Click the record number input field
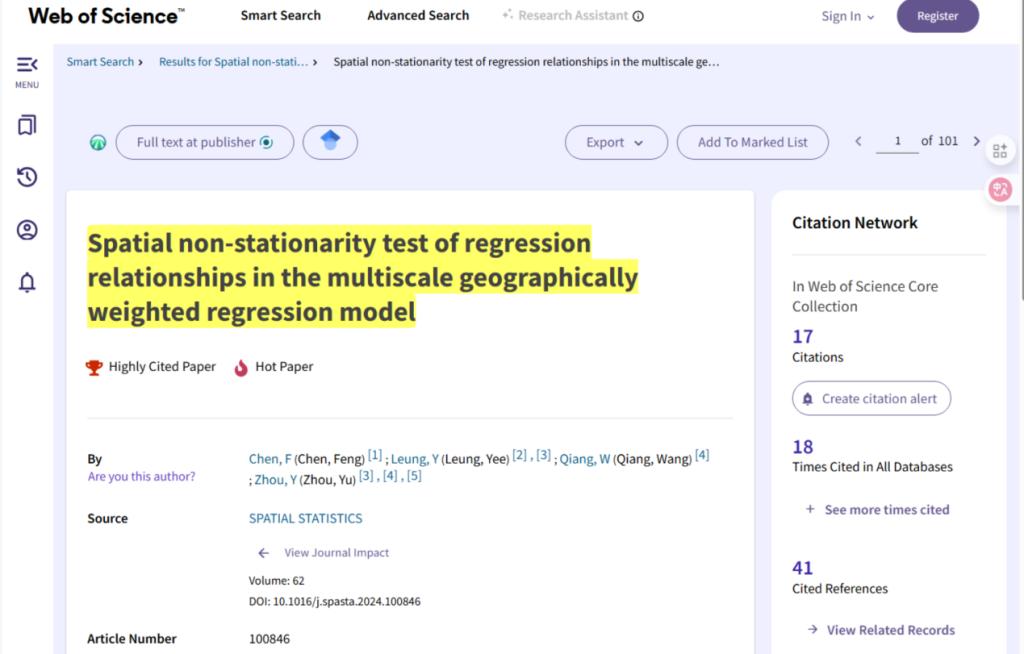 pyautogui.click(x=897, y=142)
